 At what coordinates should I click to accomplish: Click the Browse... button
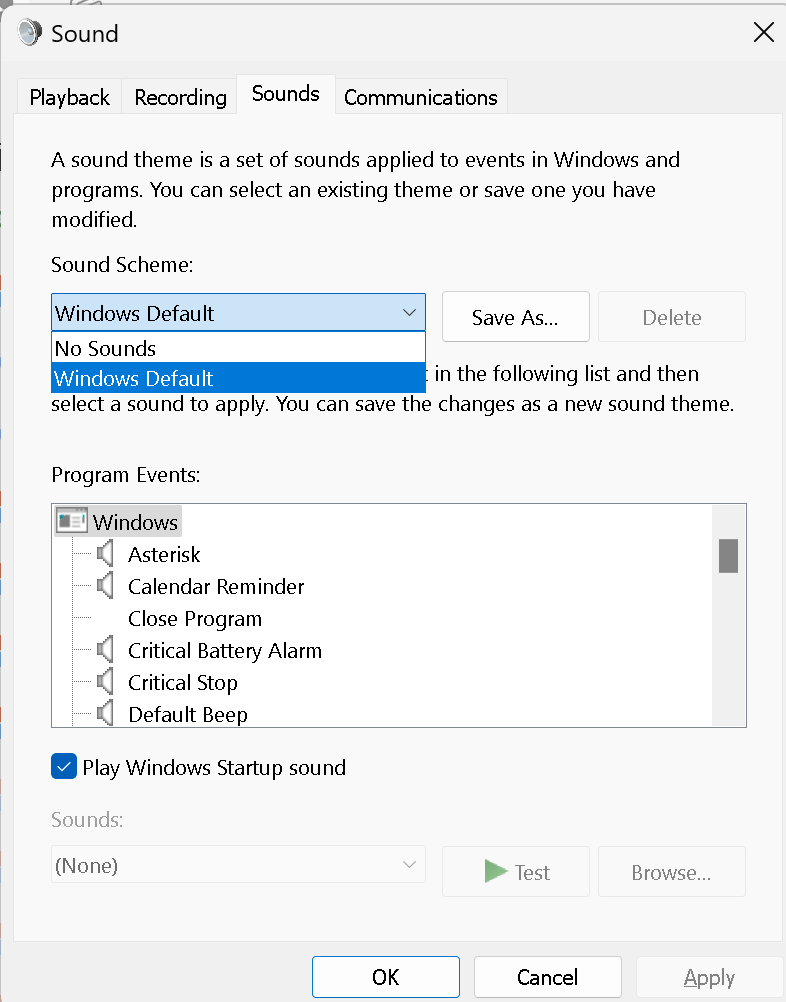[672, 872]
